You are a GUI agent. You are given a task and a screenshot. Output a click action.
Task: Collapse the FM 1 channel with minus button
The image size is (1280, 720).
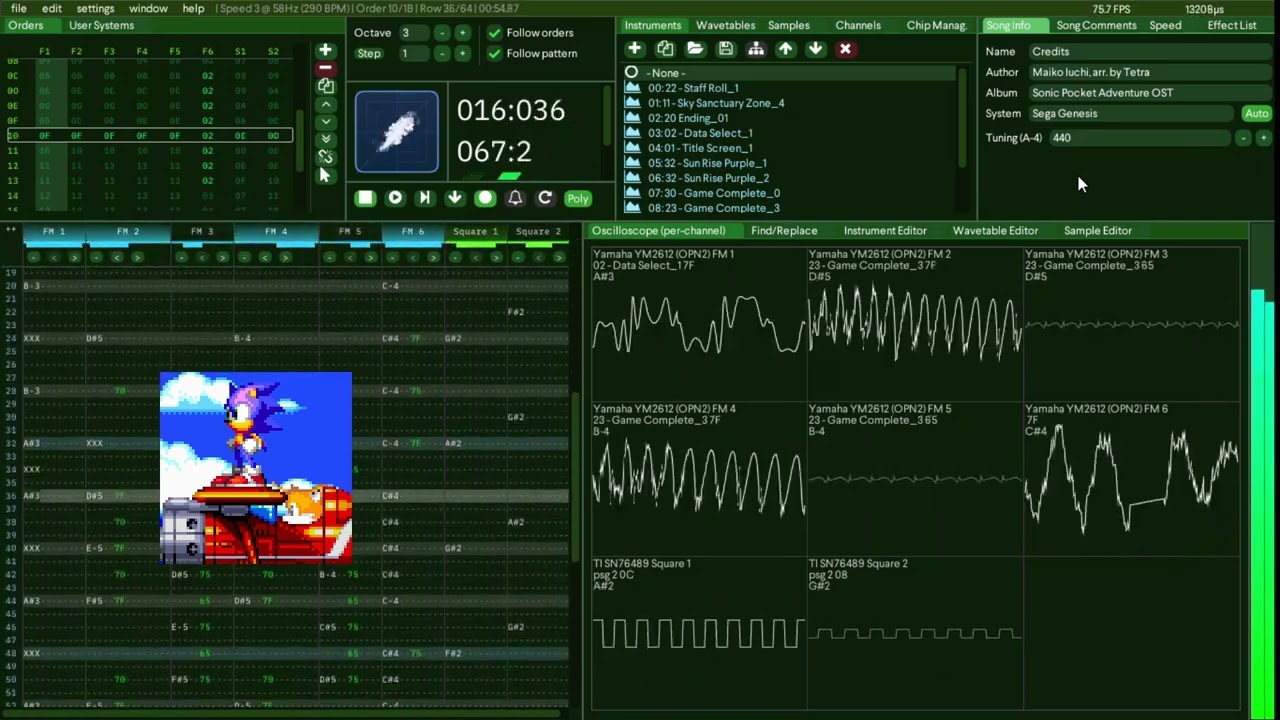(x=33, y=257)
